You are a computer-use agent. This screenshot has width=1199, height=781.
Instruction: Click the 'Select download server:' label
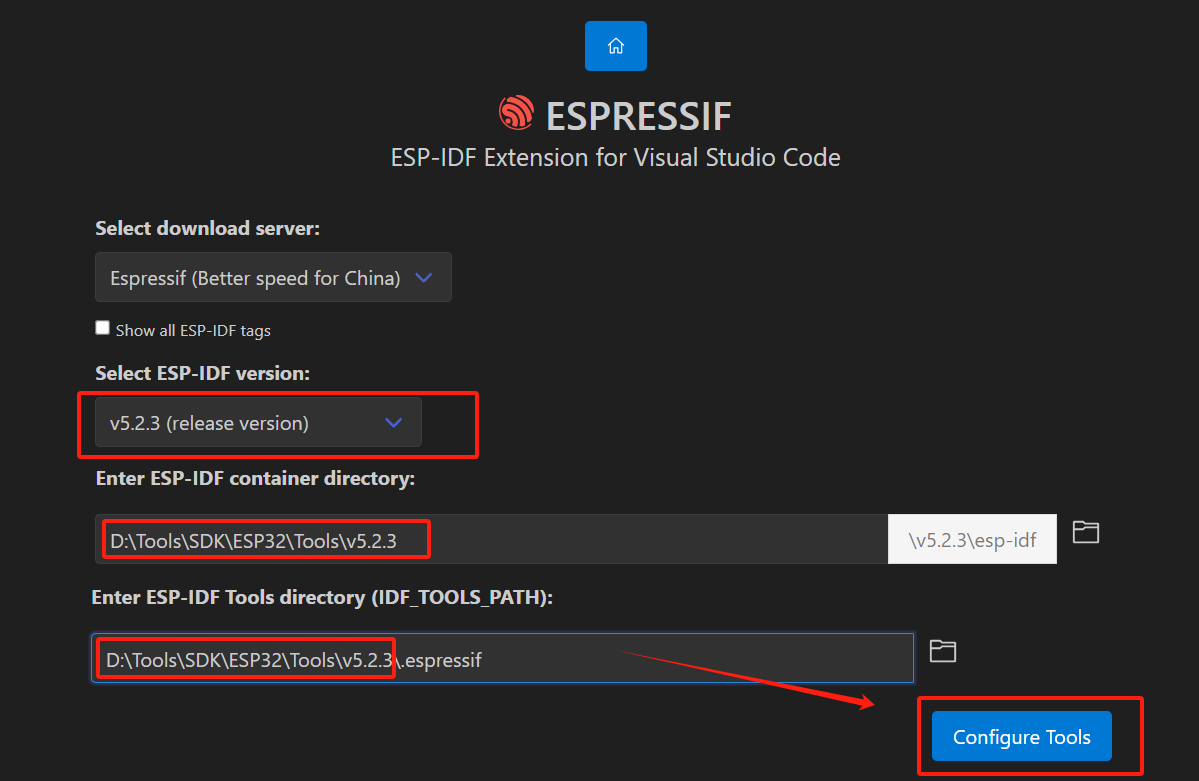tap(207, 228)
